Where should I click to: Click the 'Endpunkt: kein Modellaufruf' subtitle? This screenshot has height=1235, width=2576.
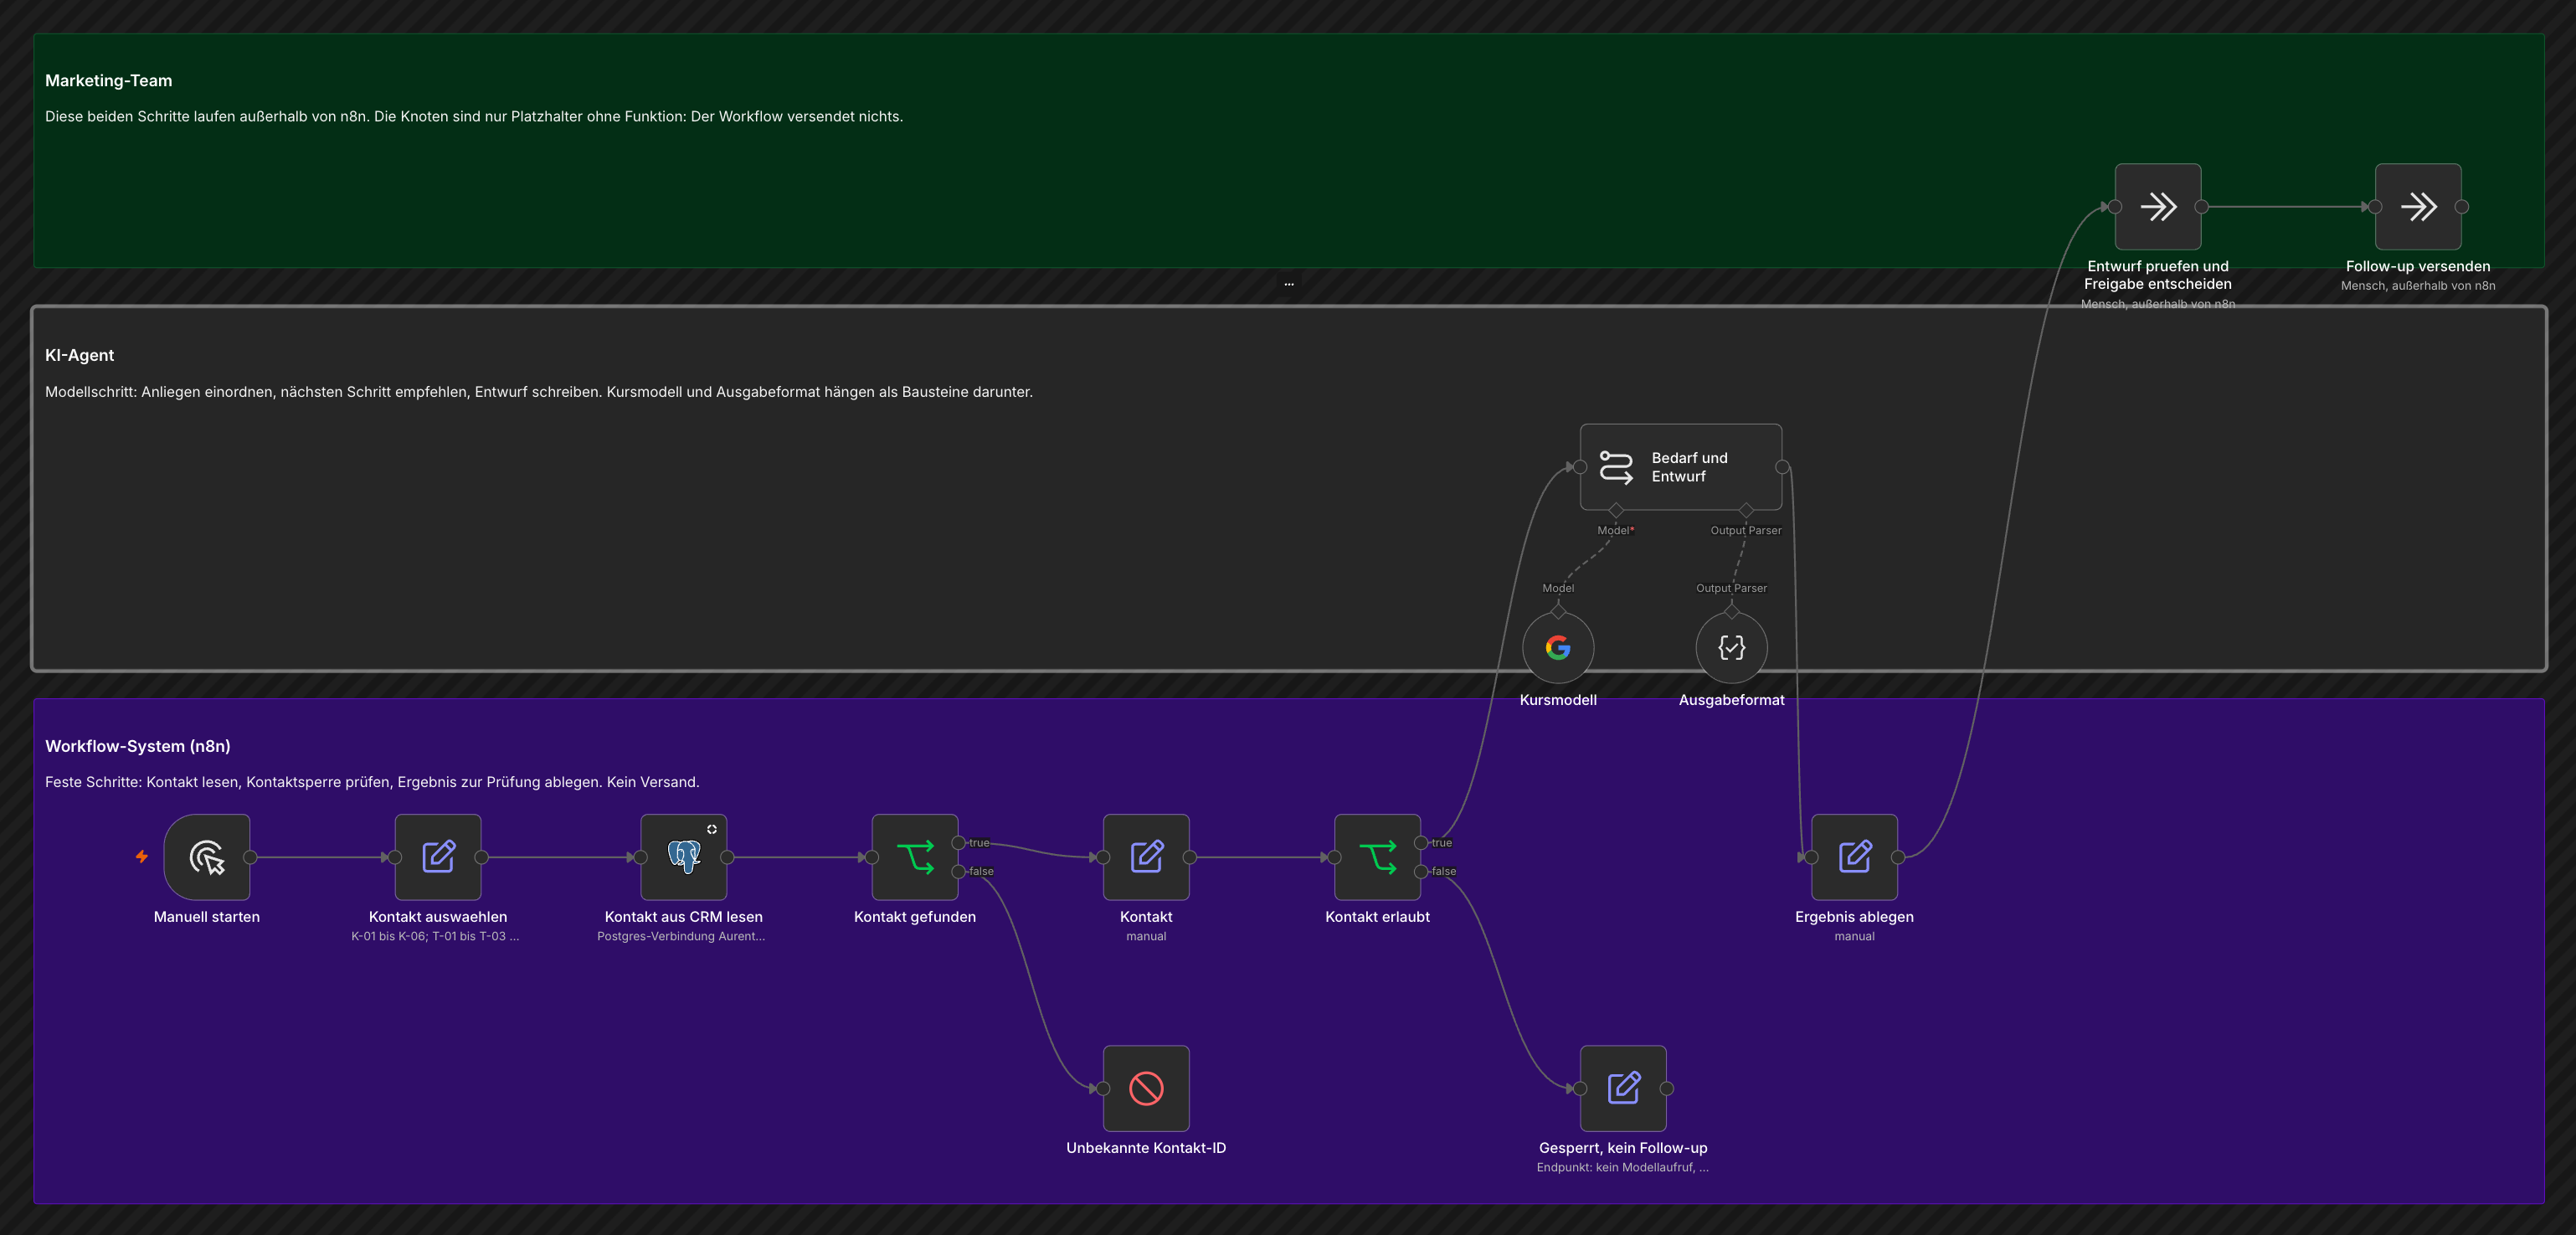tap(1623, 1167)
